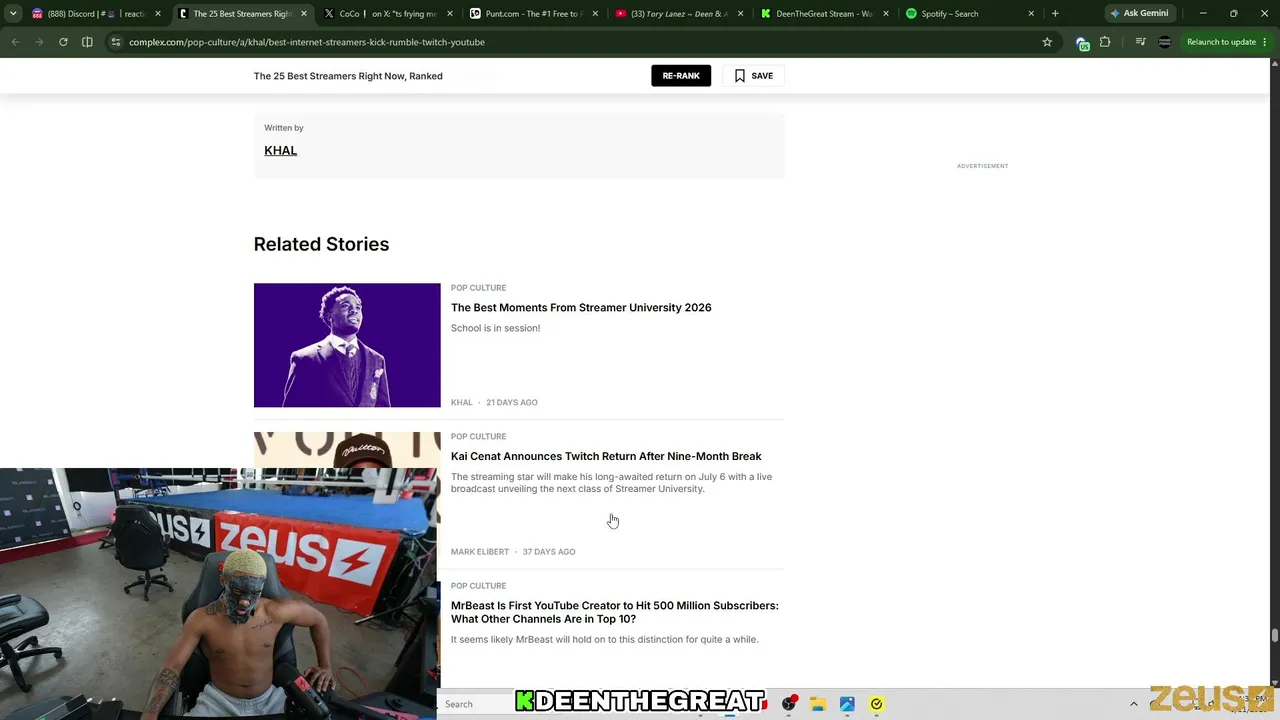Reload the Complex page
Screen dimensions: 1280x720
coord(63,42)
